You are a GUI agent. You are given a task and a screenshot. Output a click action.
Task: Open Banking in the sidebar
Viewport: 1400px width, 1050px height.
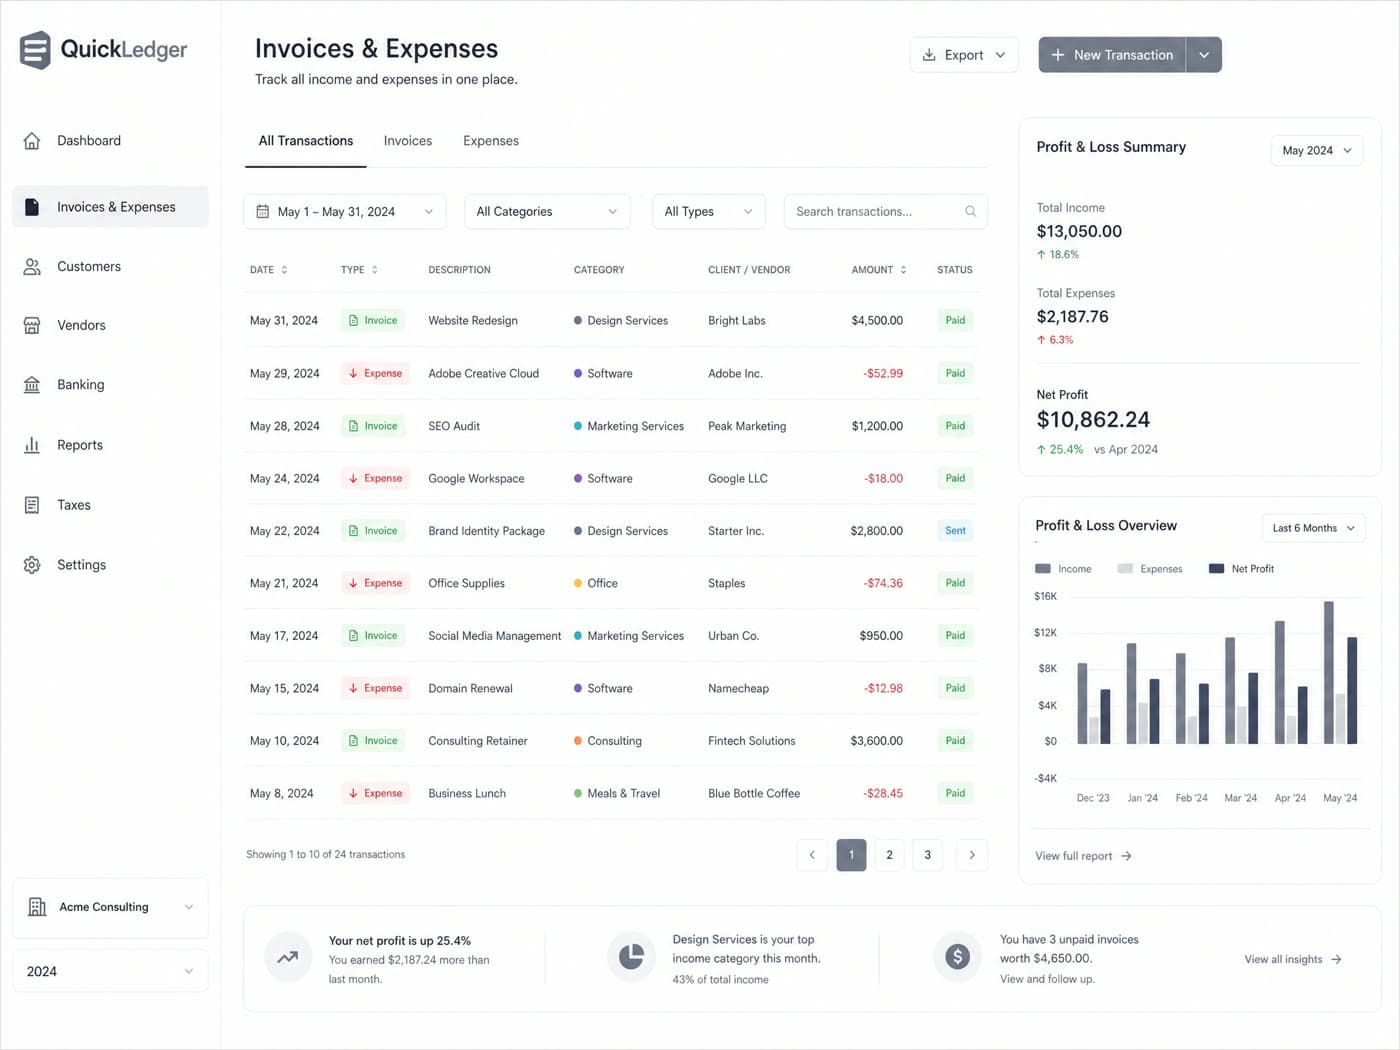110,385
